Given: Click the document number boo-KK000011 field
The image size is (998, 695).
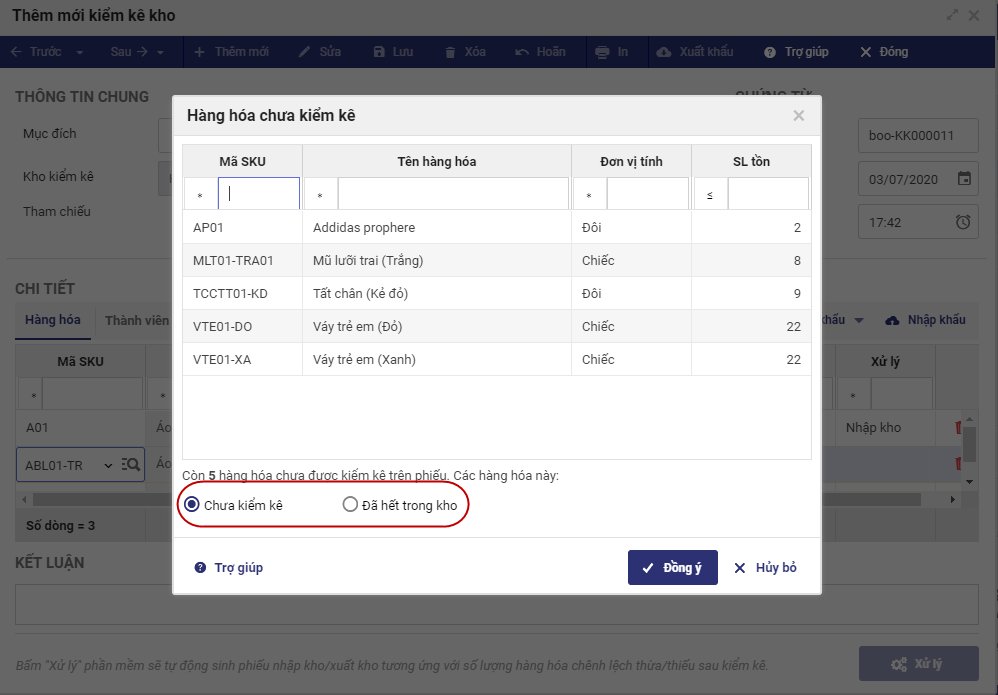Looking at the screenshot, I should (918, 136).
